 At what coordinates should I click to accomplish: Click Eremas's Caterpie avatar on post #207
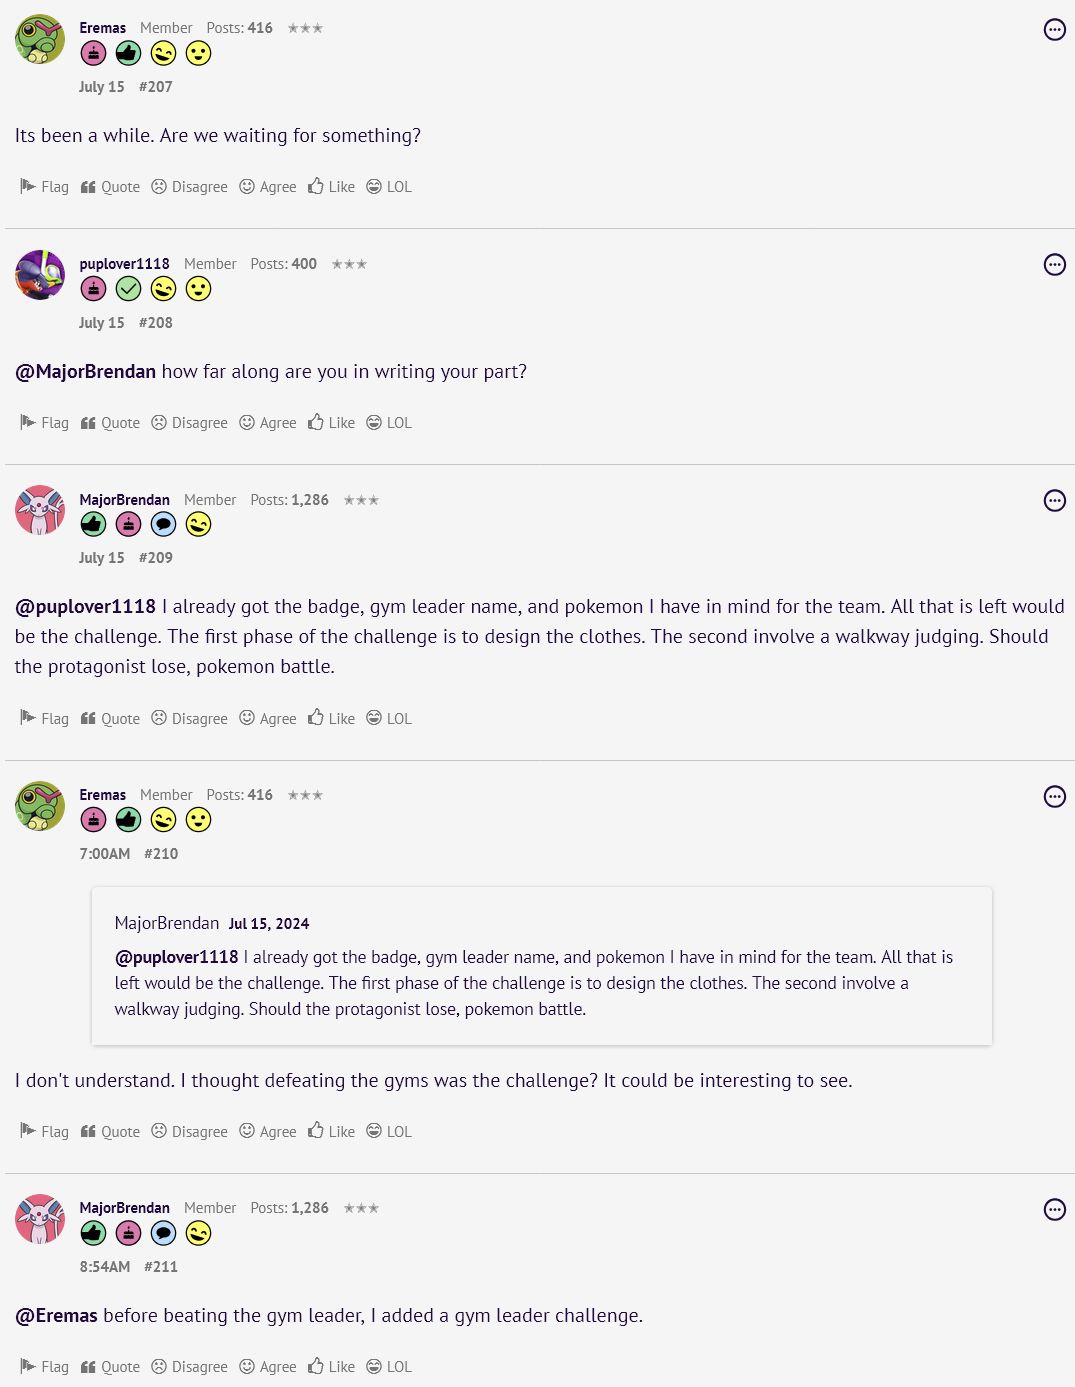point(40,39)
